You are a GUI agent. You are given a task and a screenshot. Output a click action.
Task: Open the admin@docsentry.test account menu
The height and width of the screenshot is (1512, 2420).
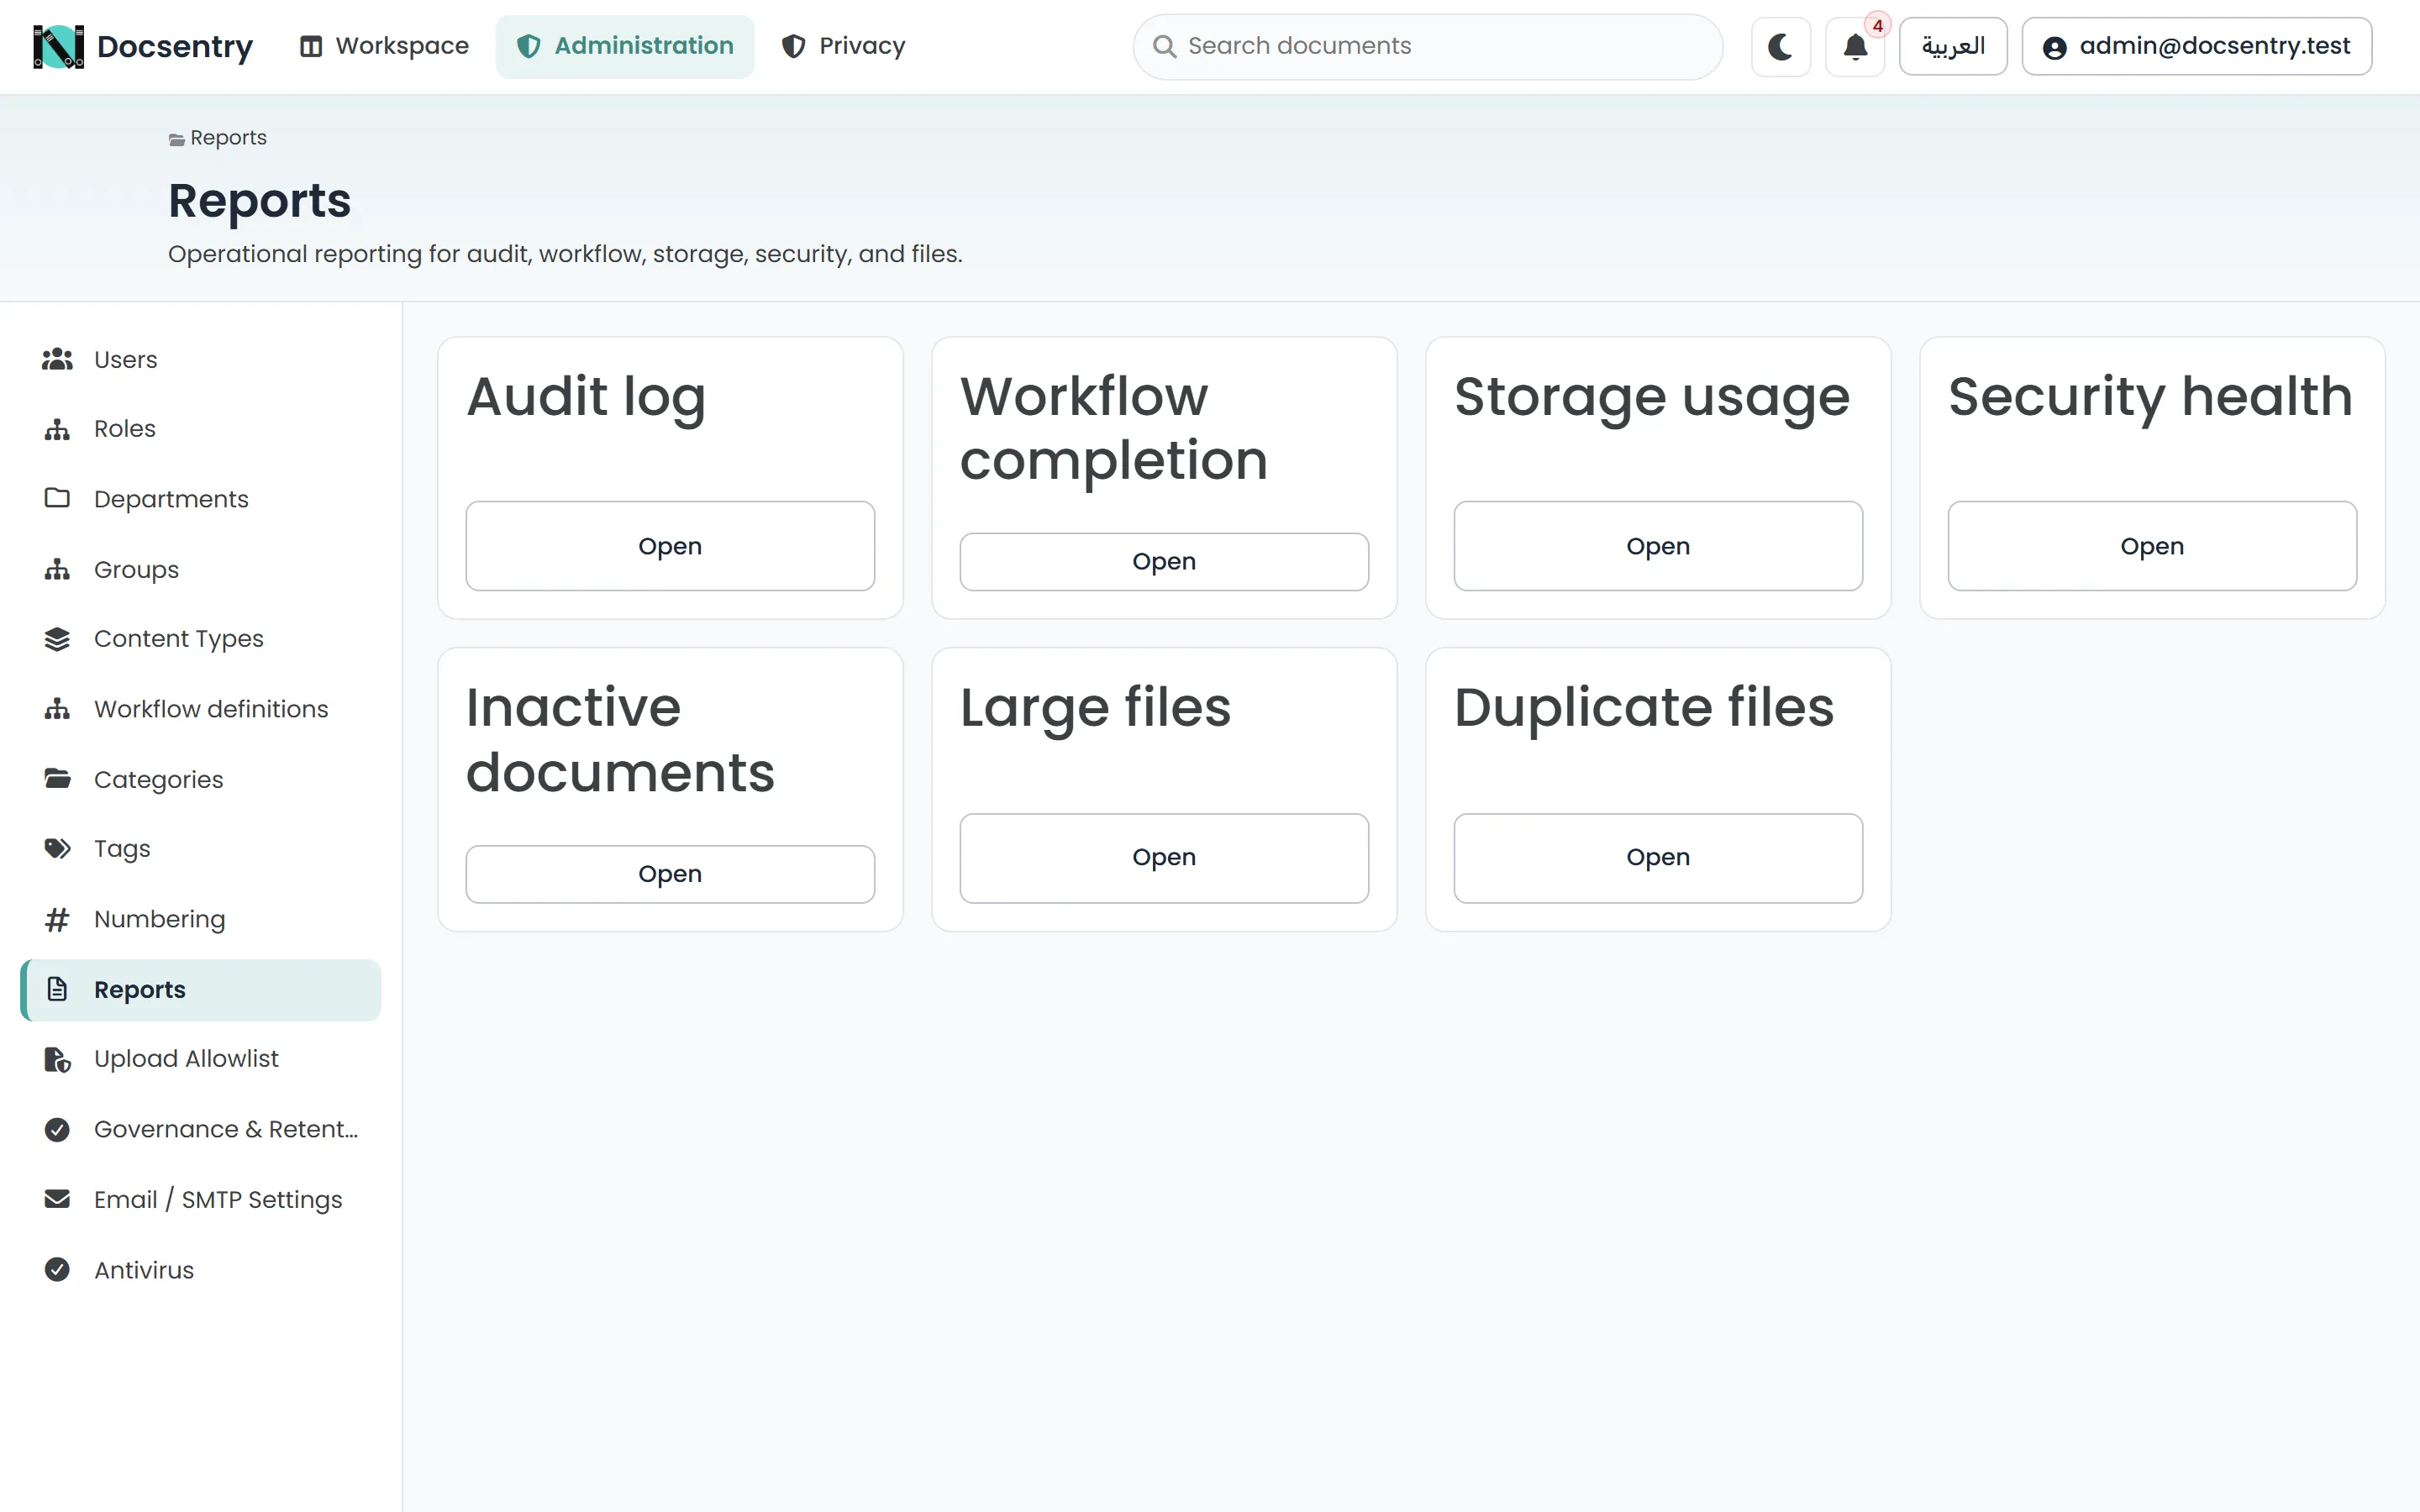coord(2197,46)
